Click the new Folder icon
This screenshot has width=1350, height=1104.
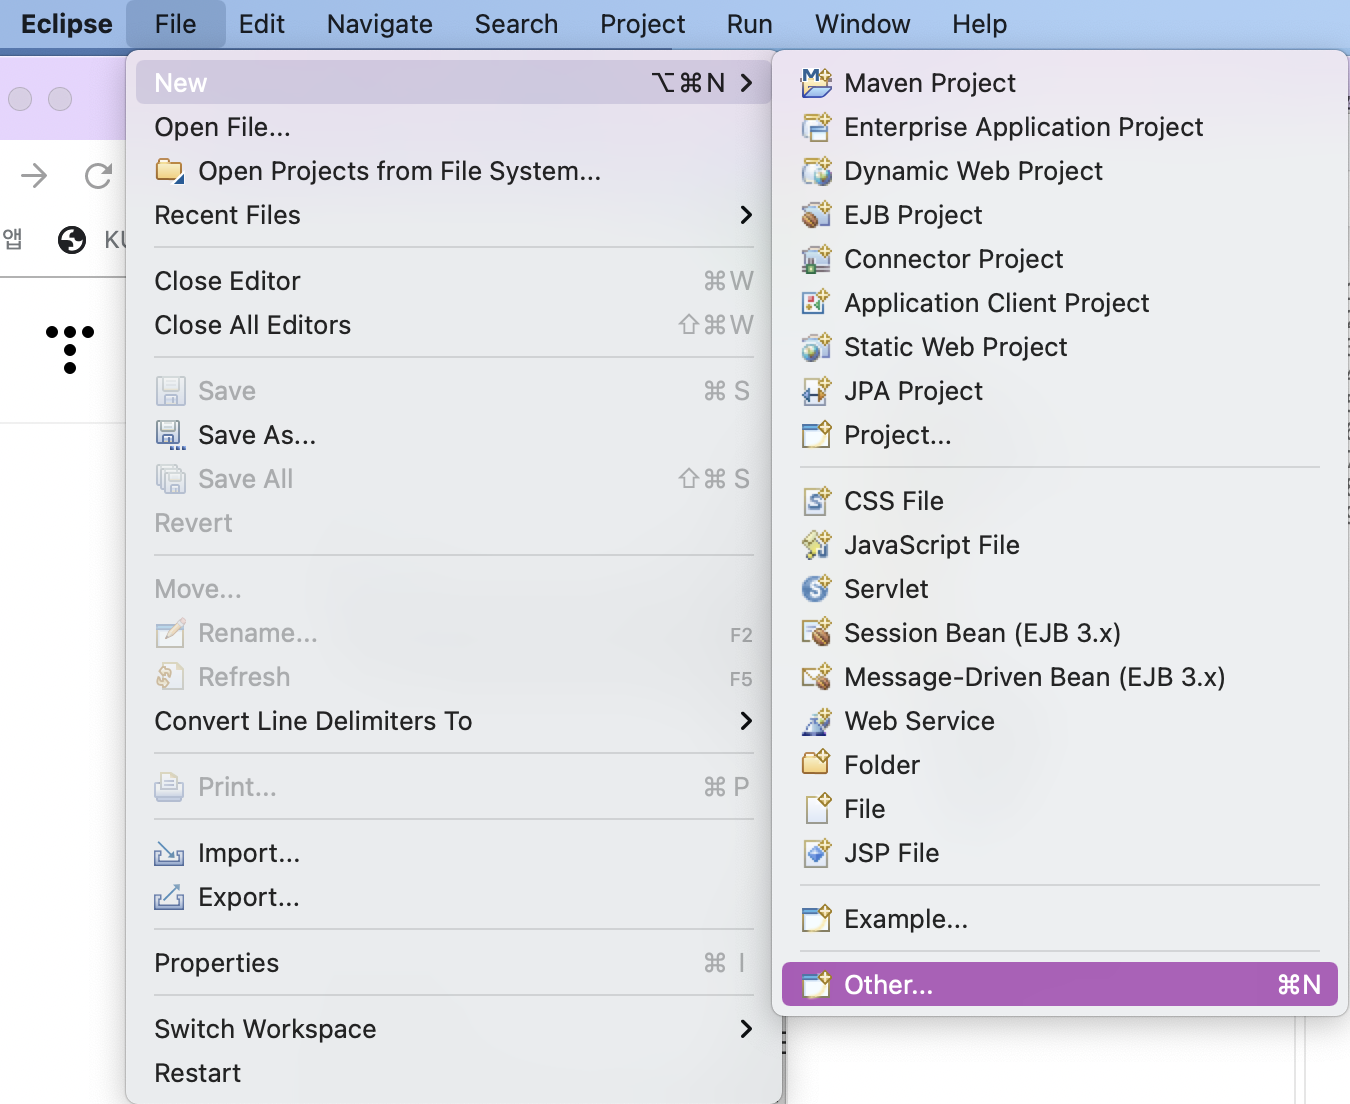[816, 765]
